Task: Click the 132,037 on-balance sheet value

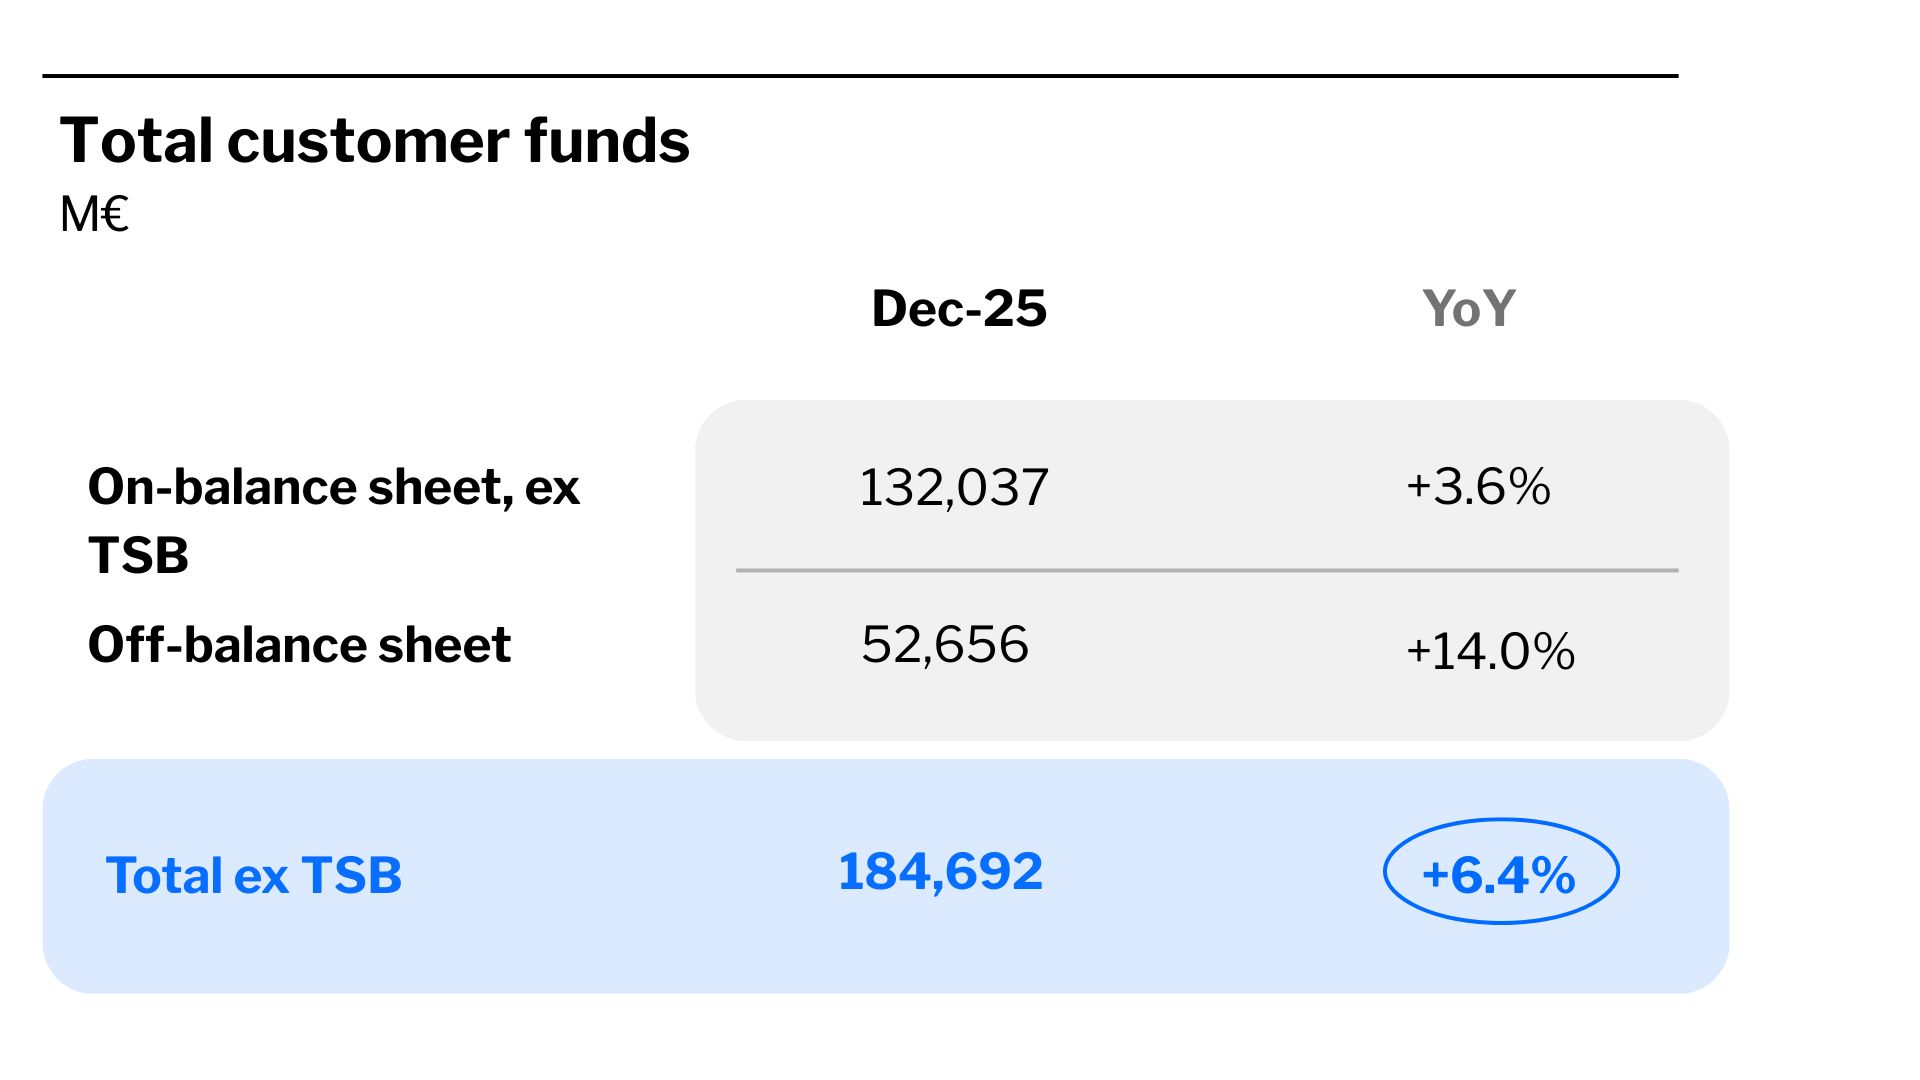Action: point(953,488)
